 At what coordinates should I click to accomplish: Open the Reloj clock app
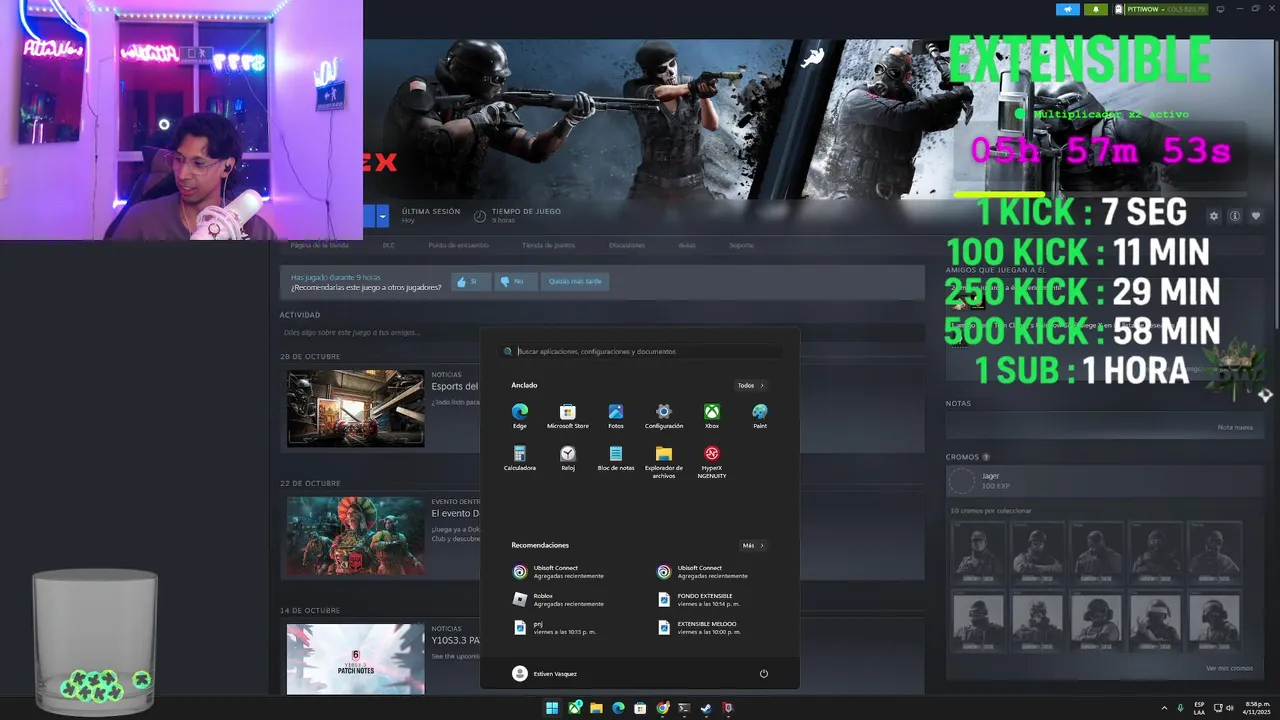point(568,459)
